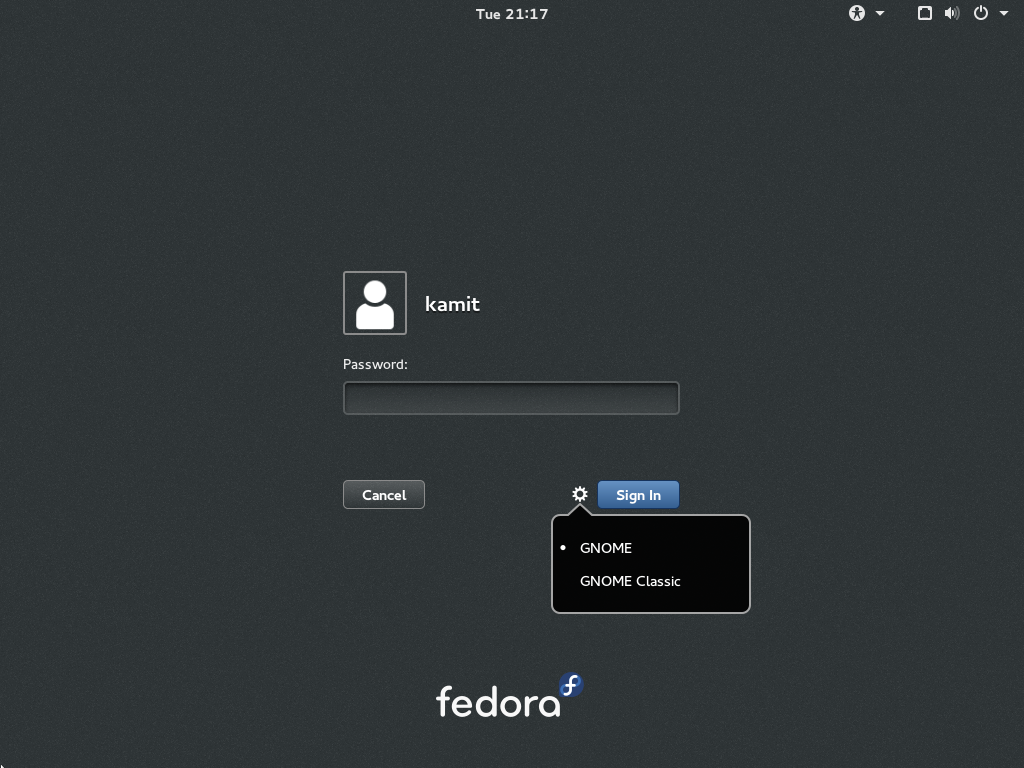Click the session popup's pointer arrow under gear
Image resolution: width=1024 pixels, height=768 pixels.
pyautogui.click(x=580, y=511)
